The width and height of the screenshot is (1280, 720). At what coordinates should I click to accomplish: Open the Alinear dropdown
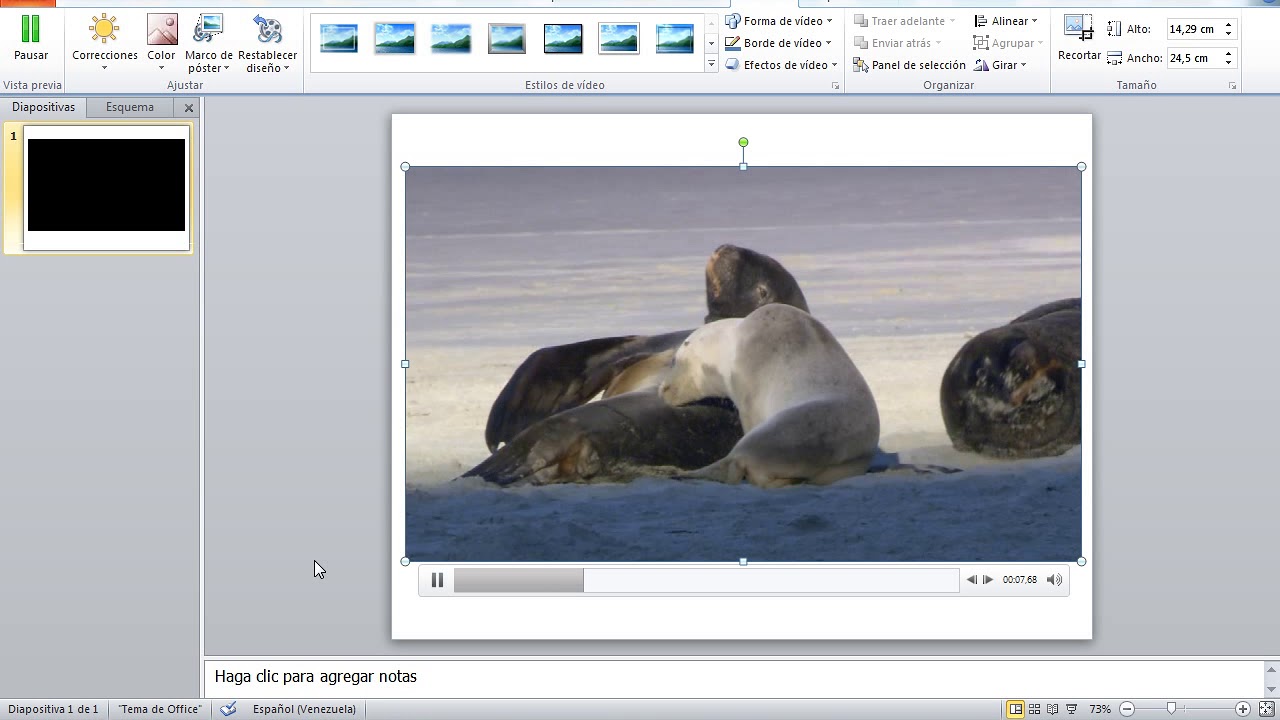click(x=1006, y=21)
